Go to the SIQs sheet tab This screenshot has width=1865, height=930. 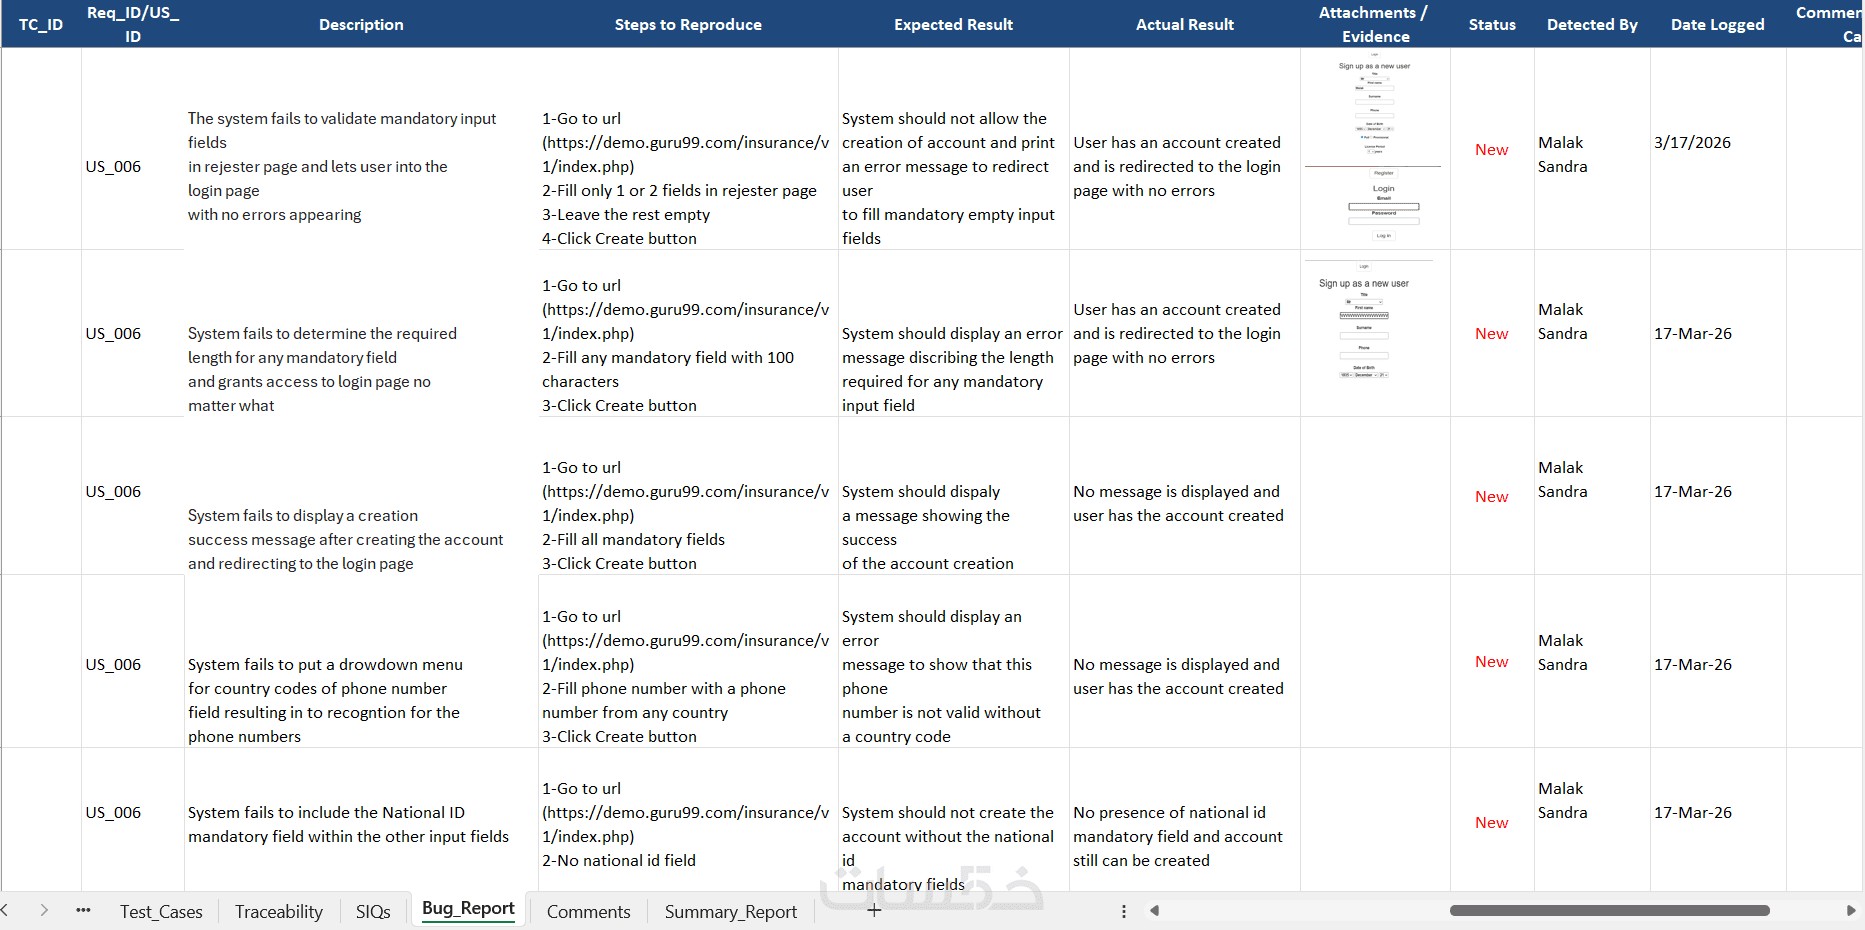pyautogui.click(x=373, y=911)
